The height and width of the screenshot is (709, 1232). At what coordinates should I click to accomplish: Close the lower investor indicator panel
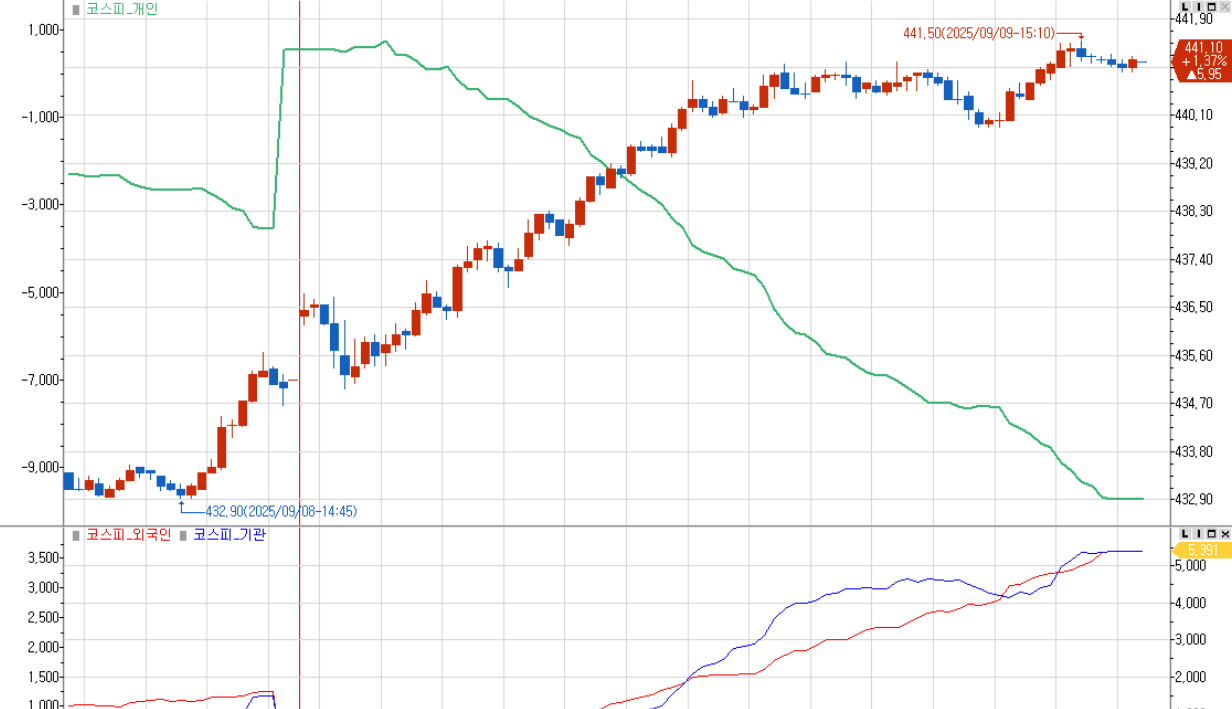[1224, 533]
